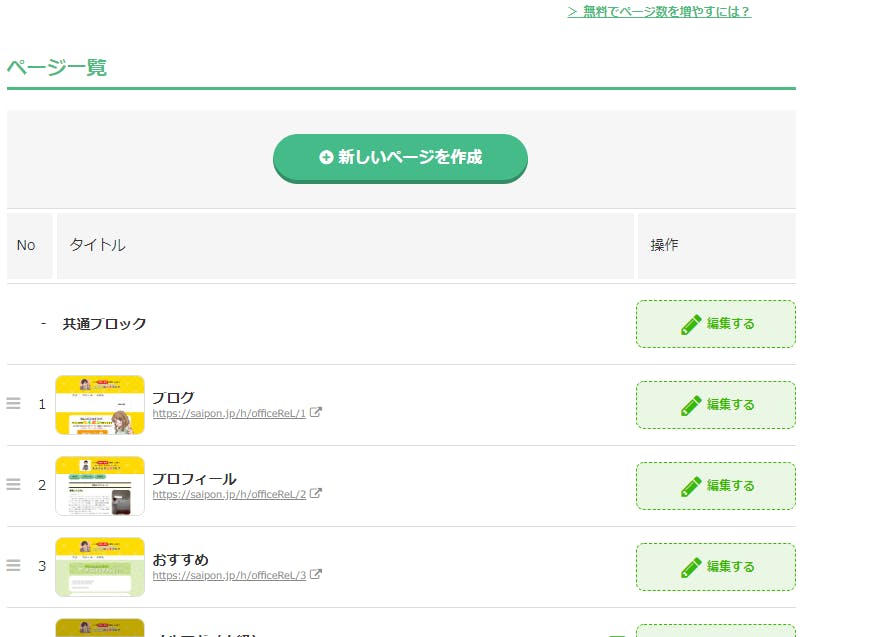This screenshot has height=637, width=895.
Task: Click the タイトル column header
Action: pos(97,245)
